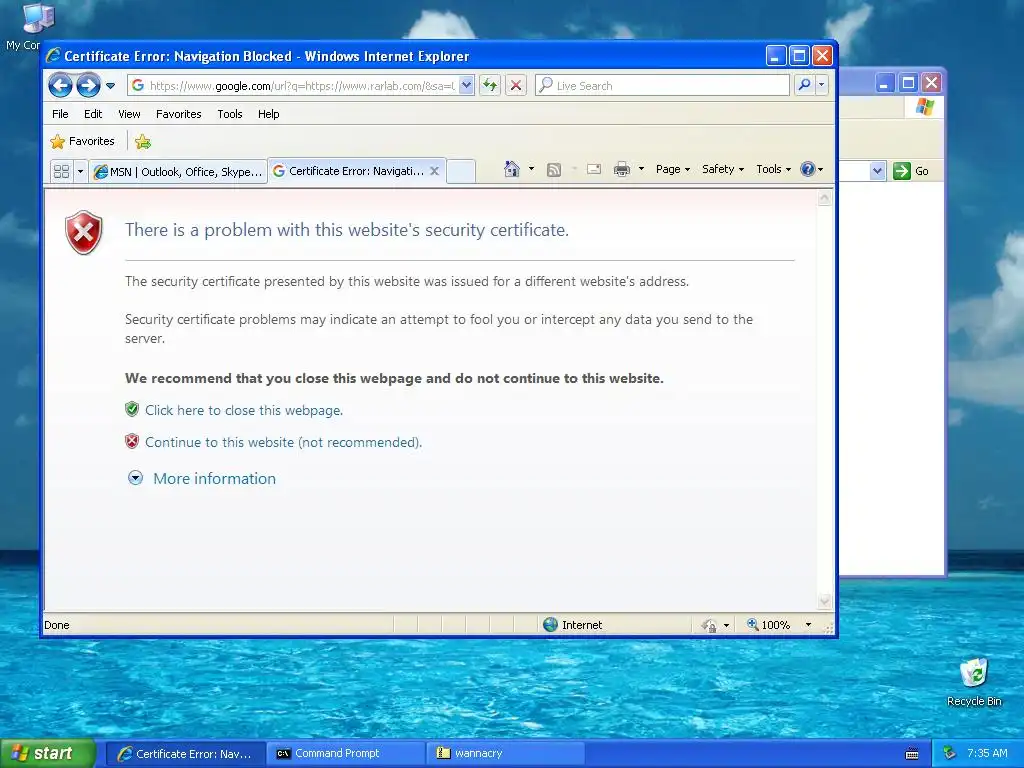Click the 7:35 AM system clock
Viewport: 1024px width, 768px height.
(x=987, y=753)
